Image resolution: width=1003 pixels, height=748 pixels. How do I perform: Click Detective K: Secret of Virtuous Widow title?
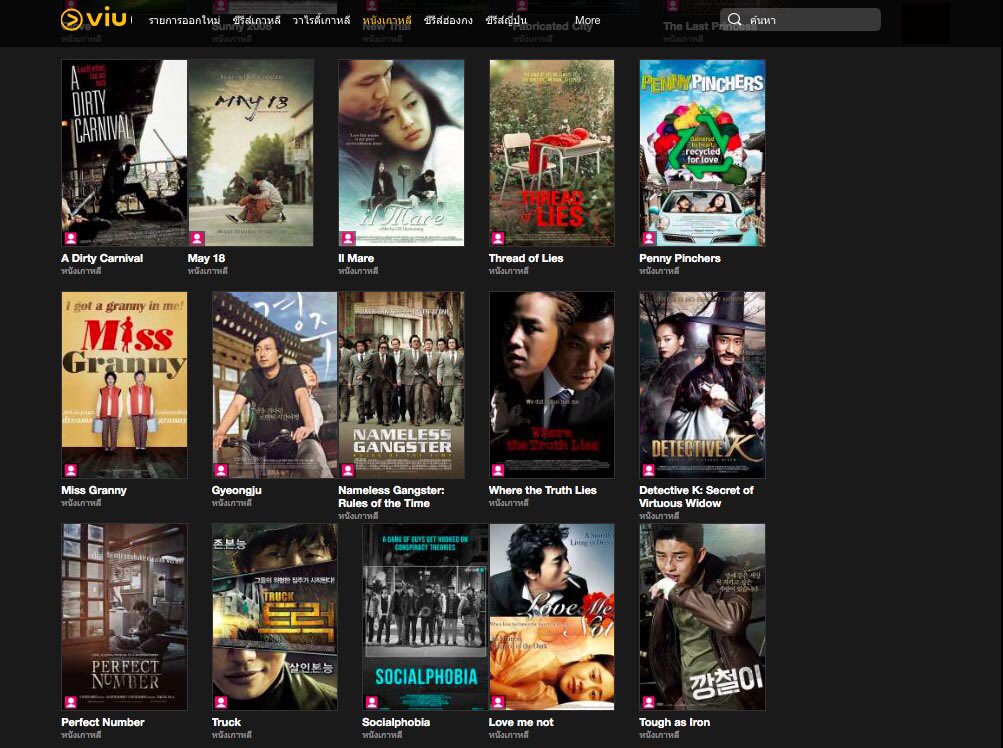click(x=696, y=497)
